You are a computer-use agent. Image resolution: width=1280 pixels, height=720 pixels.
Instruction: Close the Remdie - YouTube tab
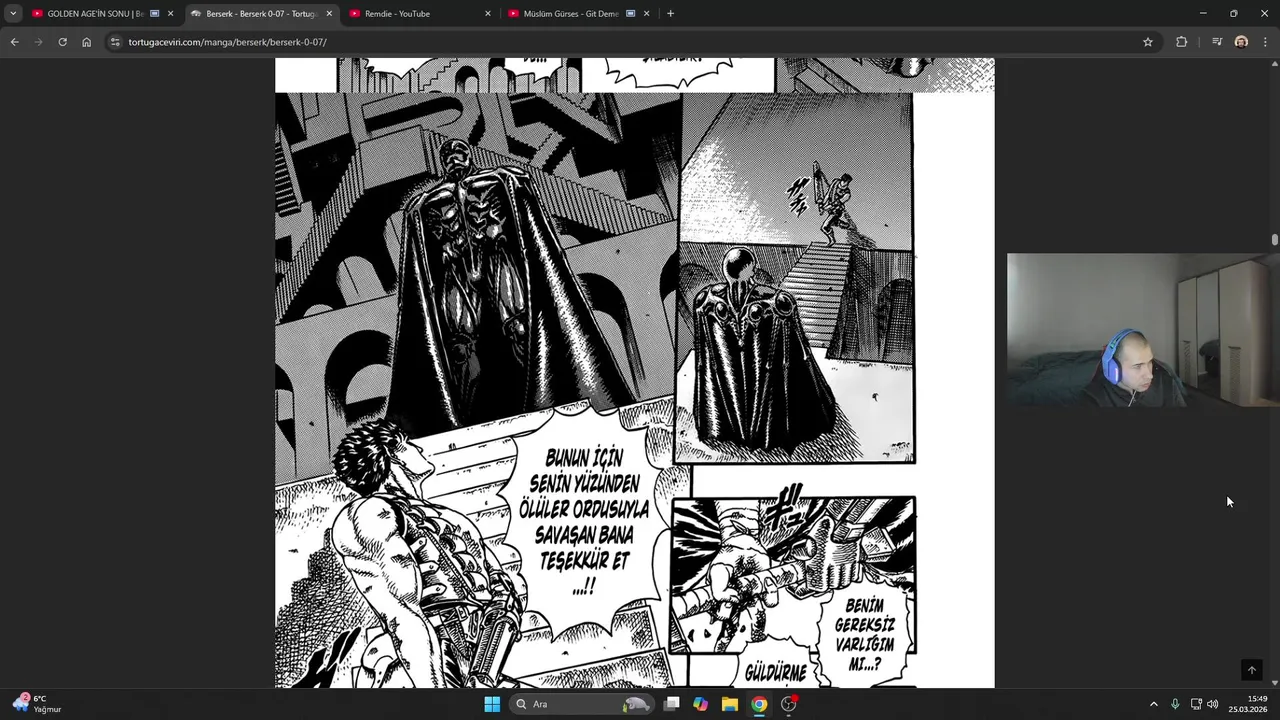(x=488, y=14)
